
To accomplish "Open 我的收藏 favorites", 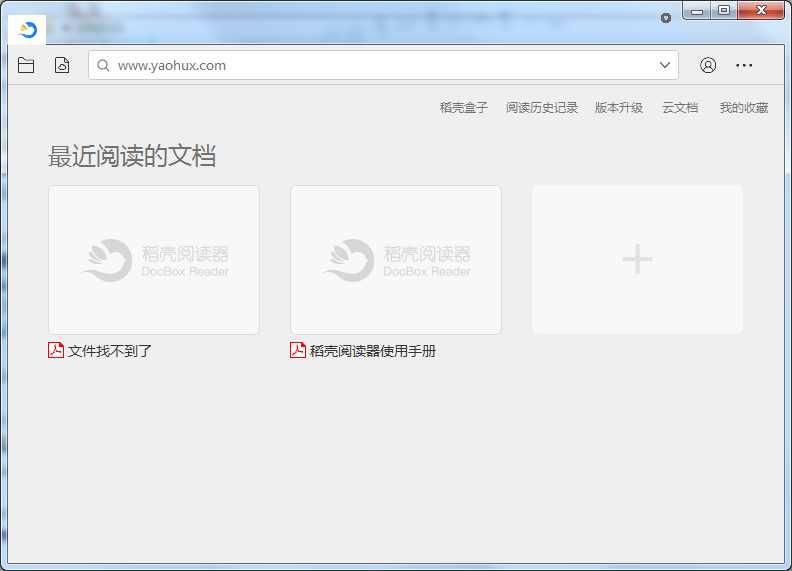I will pos(743,108).
